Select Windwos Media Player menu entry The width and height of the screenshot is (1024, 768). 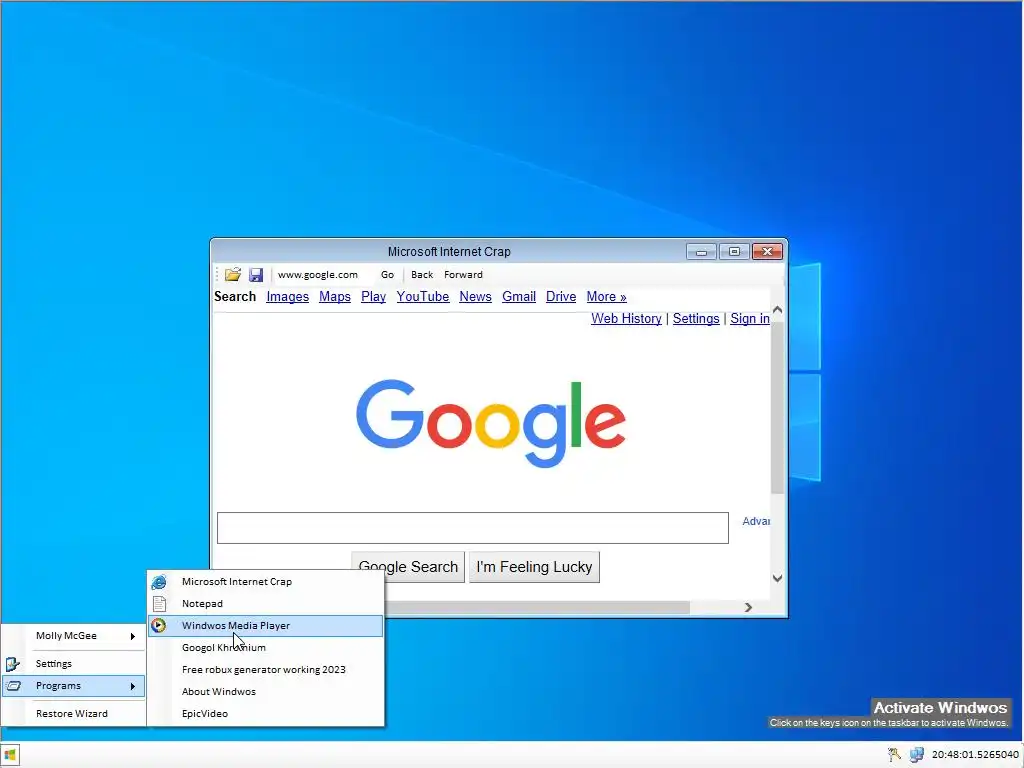click(266, 626)
